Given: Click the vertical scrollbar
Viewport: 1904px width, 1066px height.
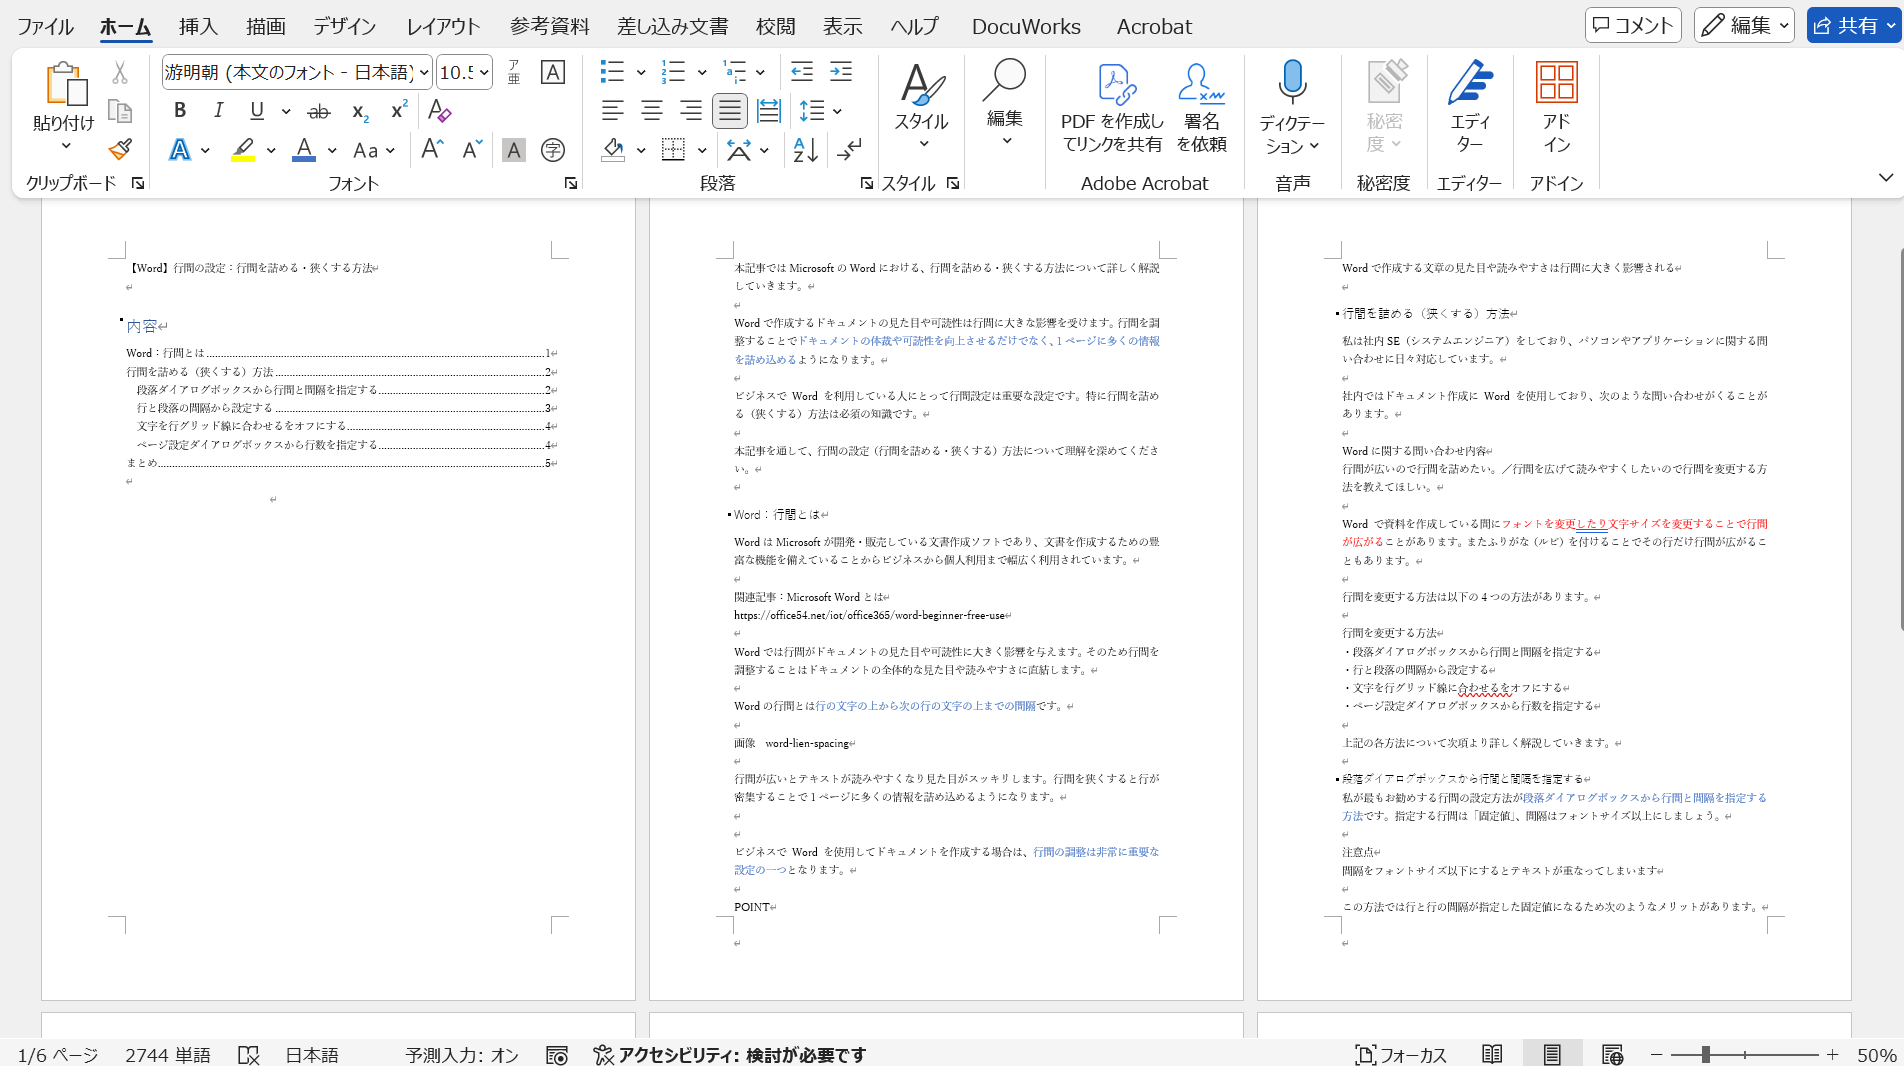Looking at the screenshot, I should (x=1900, y=440).
